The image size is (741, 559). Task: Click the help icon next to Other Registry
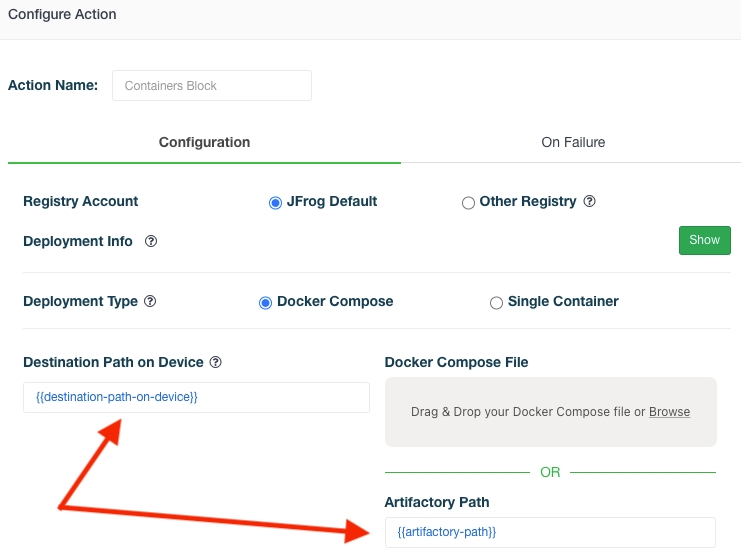590,201
